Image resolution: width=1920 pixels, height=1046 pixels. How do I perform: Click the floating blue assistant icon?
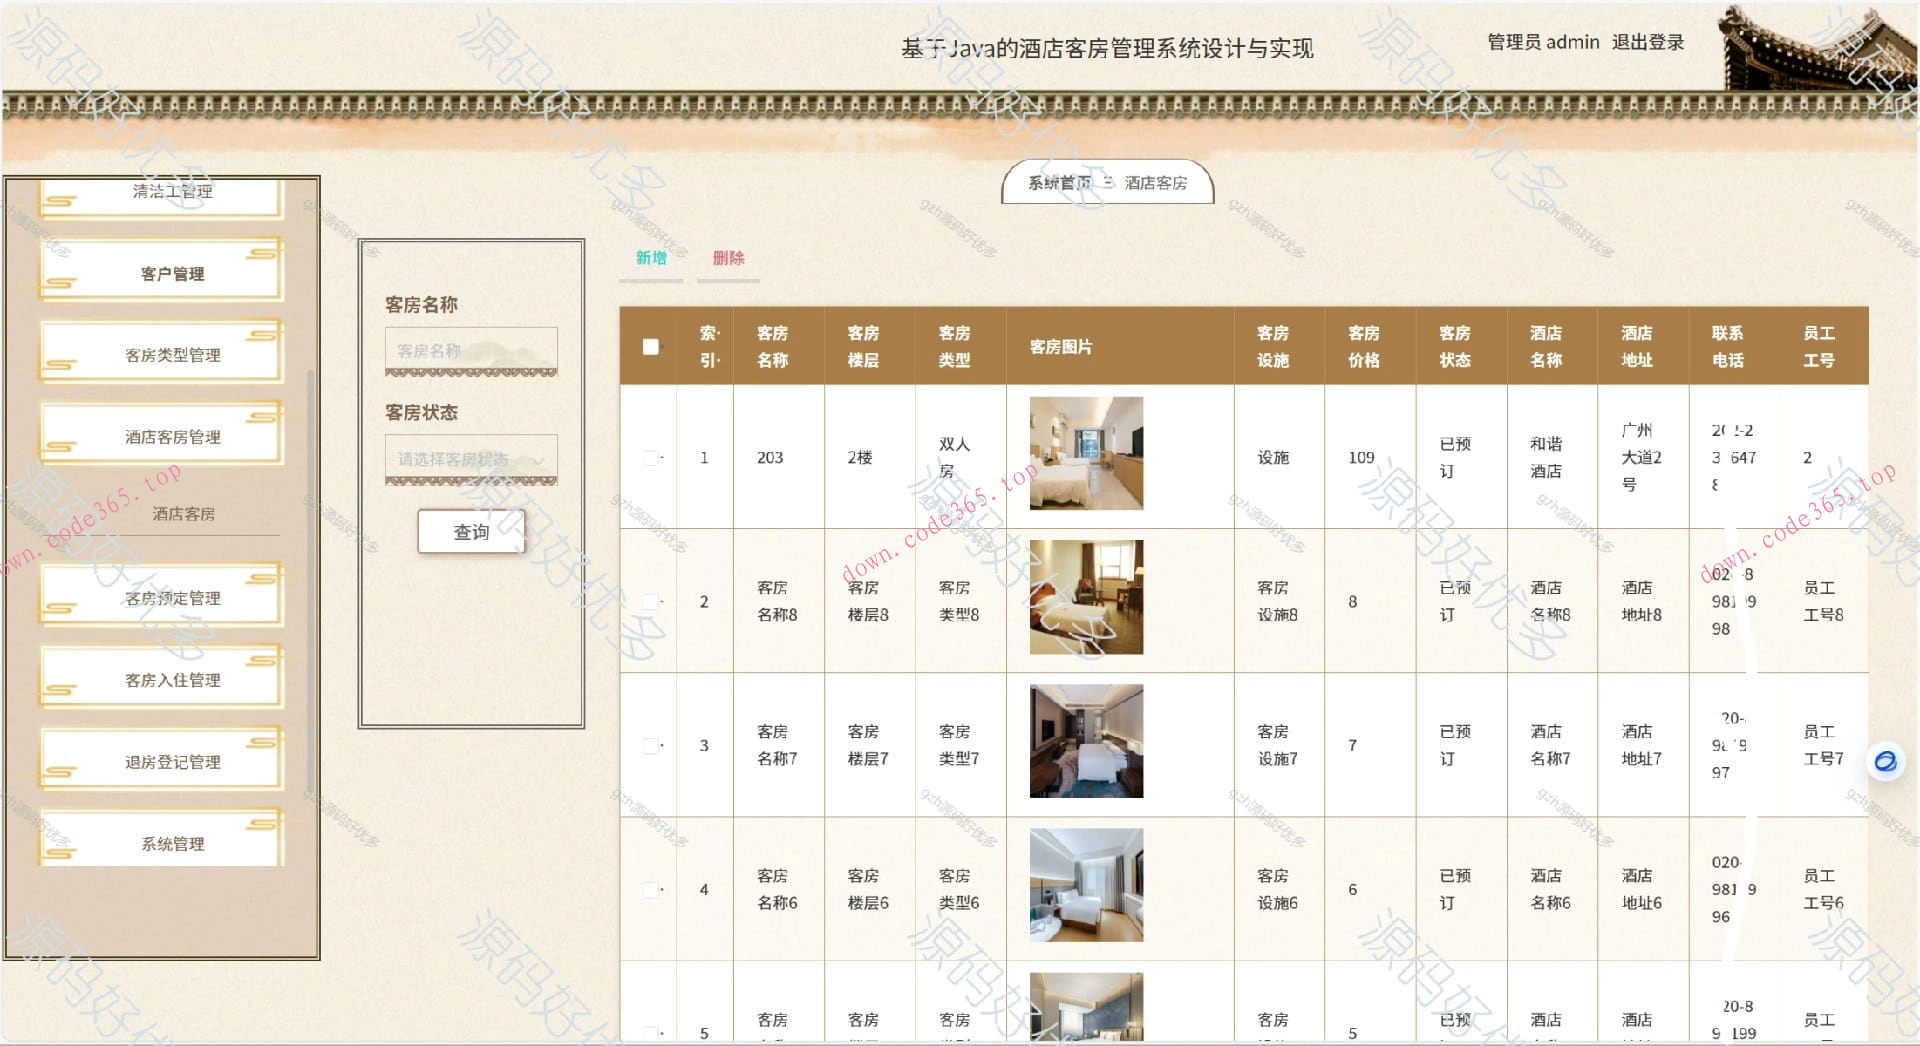(1885, 762)
